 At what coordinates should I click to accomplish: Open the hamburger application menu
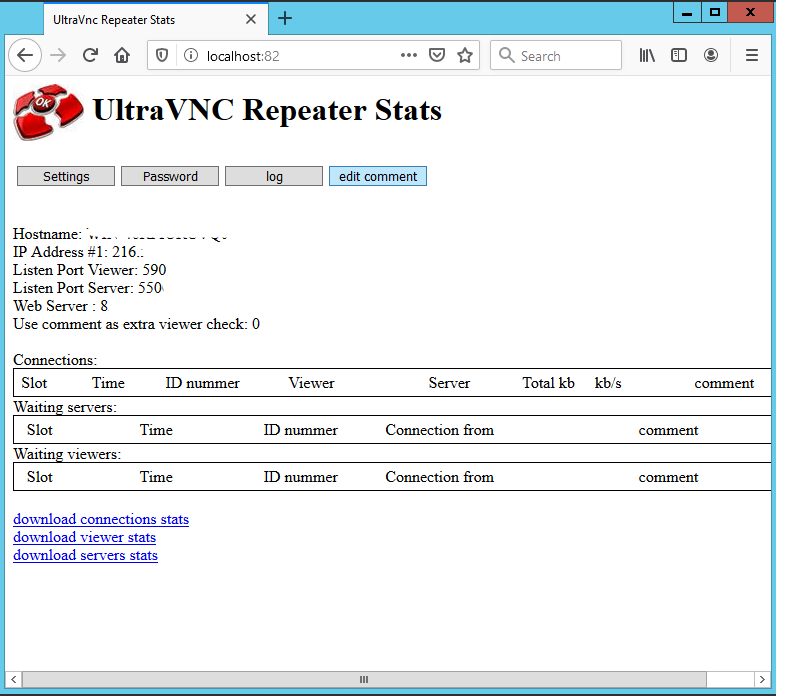(752, 55)
